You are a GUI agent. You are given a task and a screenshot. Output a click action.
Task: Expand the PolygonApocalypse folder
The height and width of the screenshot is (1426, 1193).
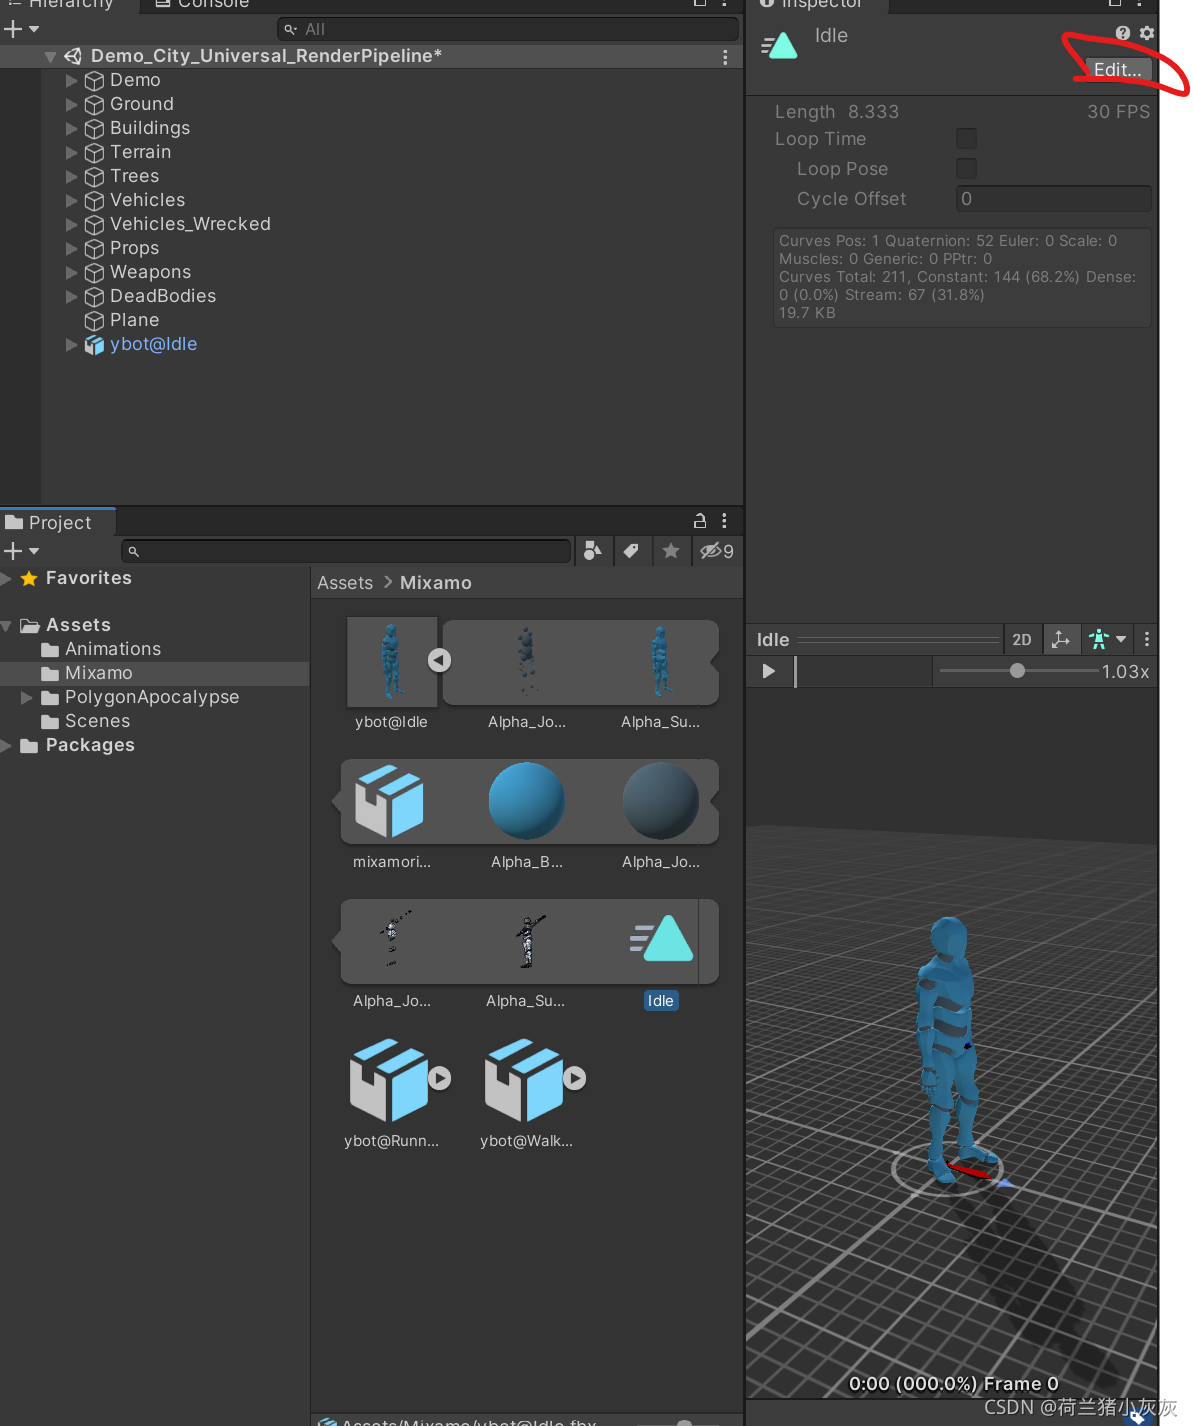point(27,698)
